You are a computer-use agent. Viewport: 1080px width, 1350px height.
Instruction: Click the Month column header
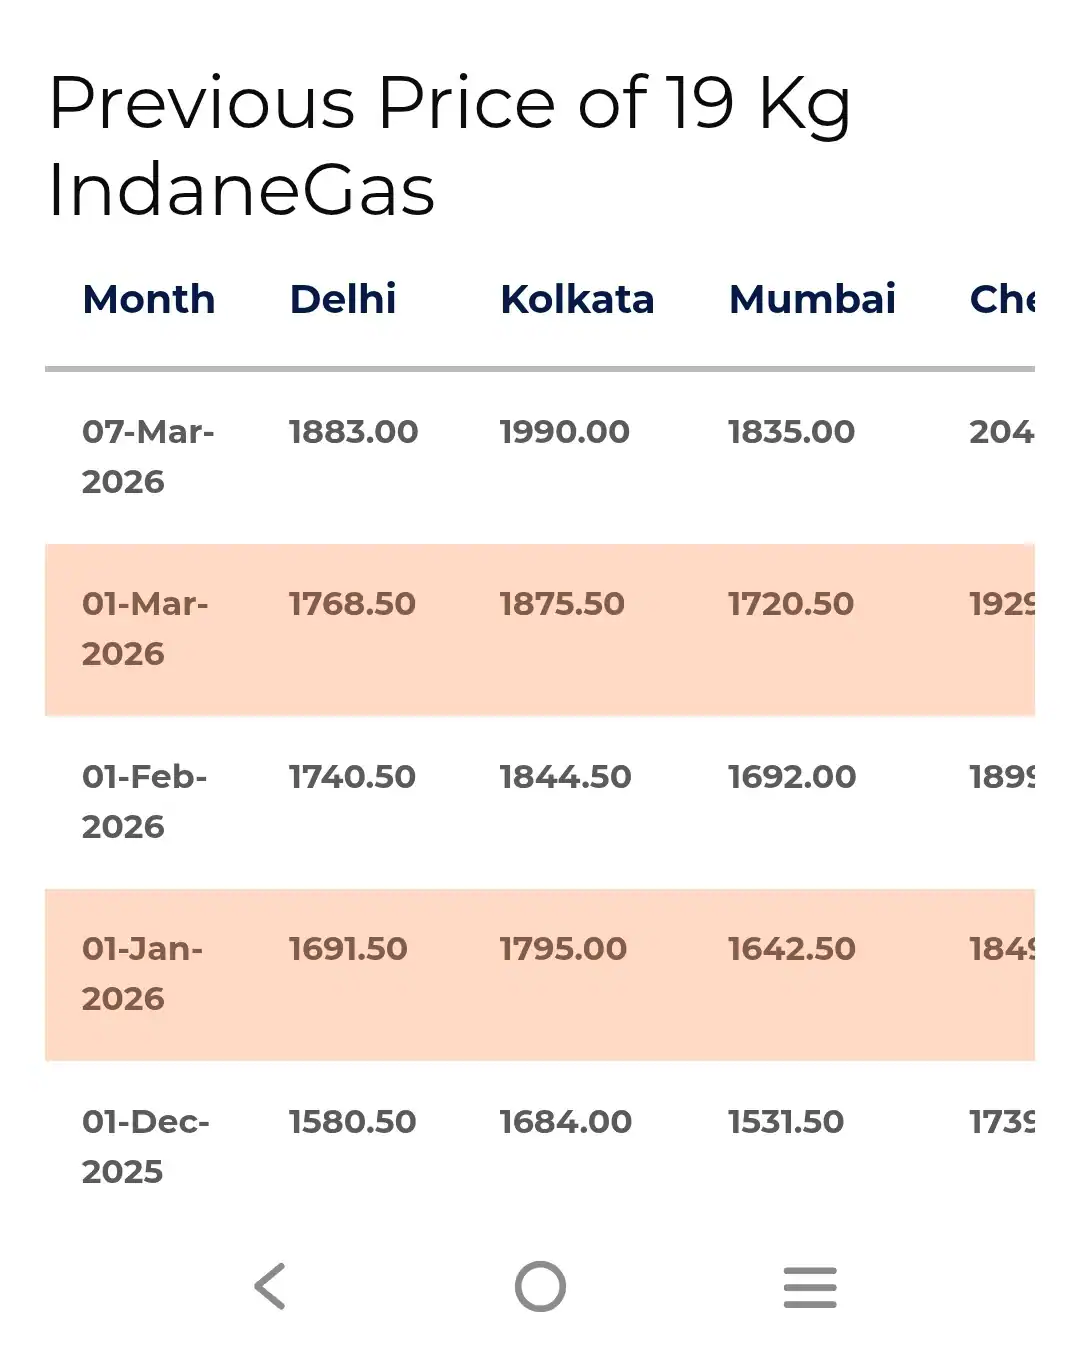click(x=149, y=299)
